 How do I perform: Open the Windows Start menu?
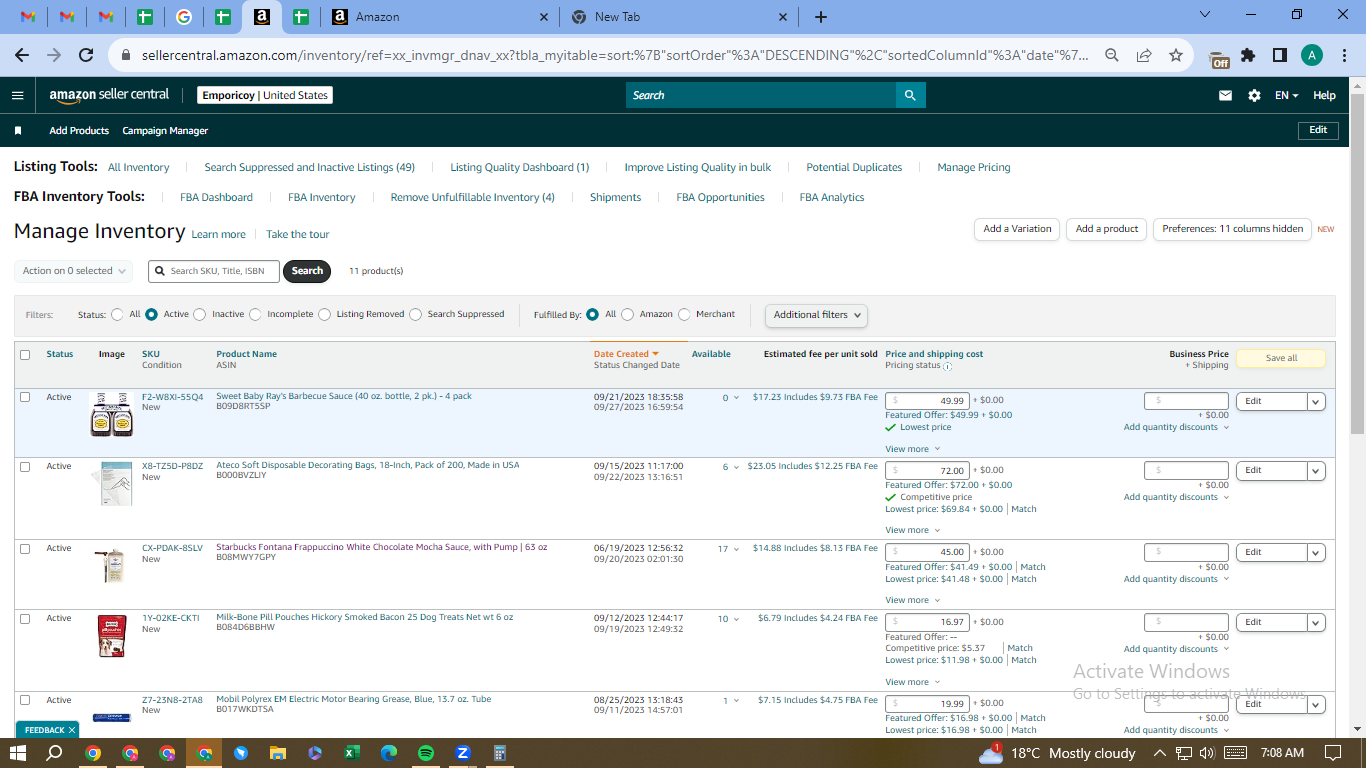point(19,753)
